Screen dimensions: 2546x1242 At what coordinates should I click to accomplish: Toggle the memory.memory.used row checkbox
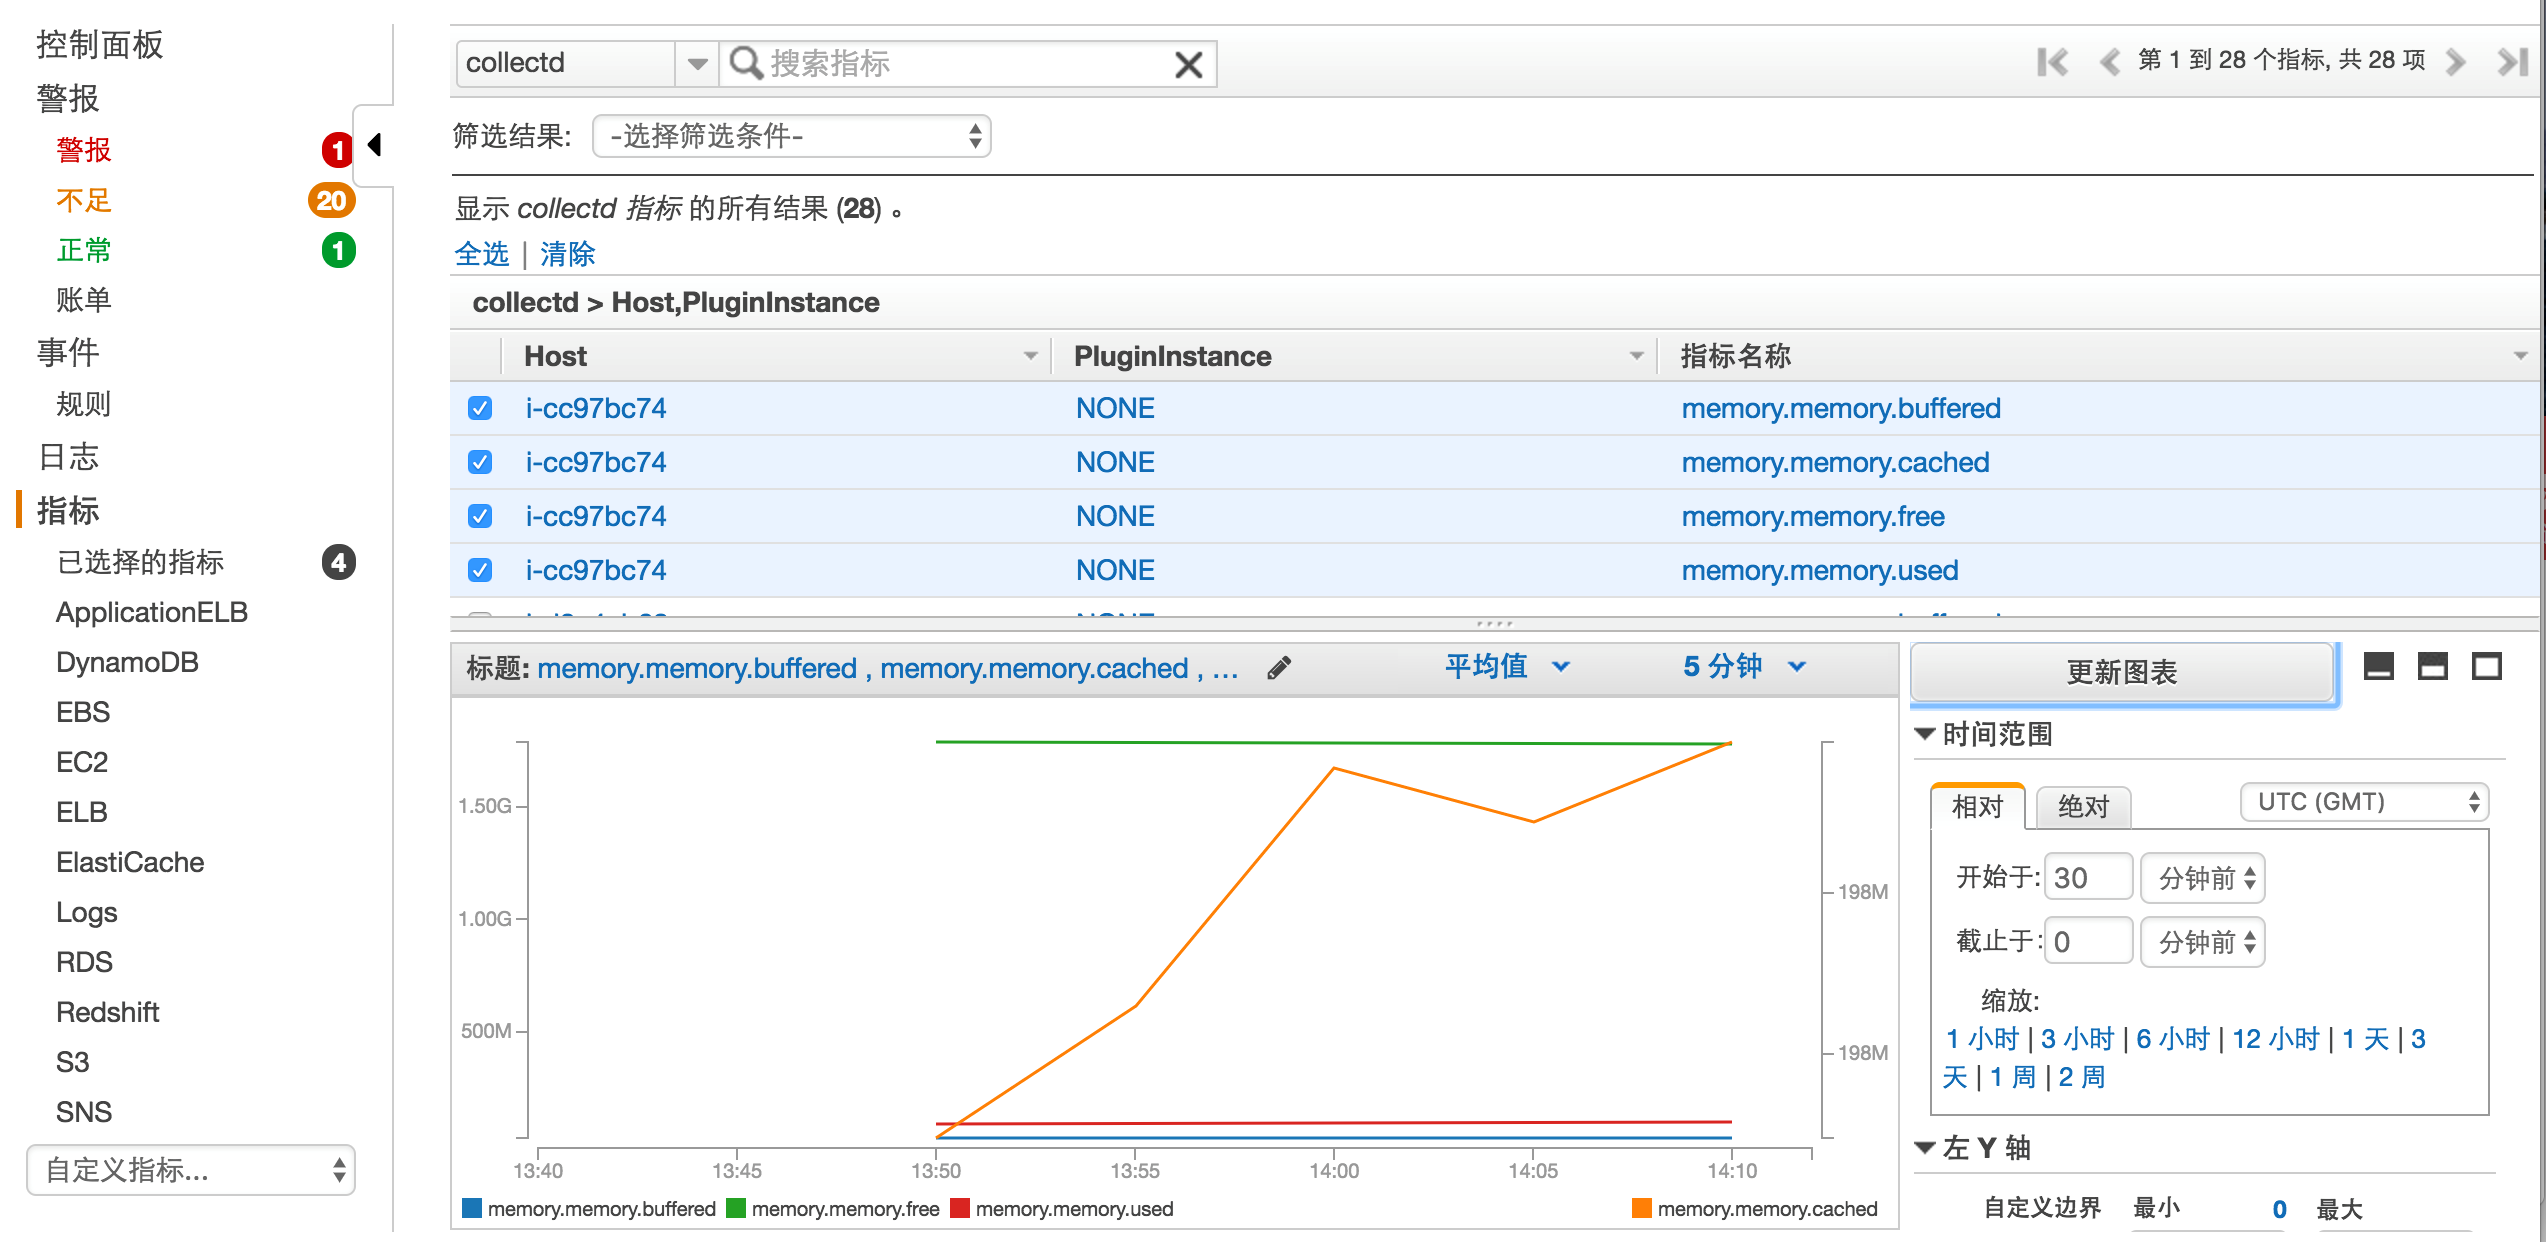pos(480,570)
